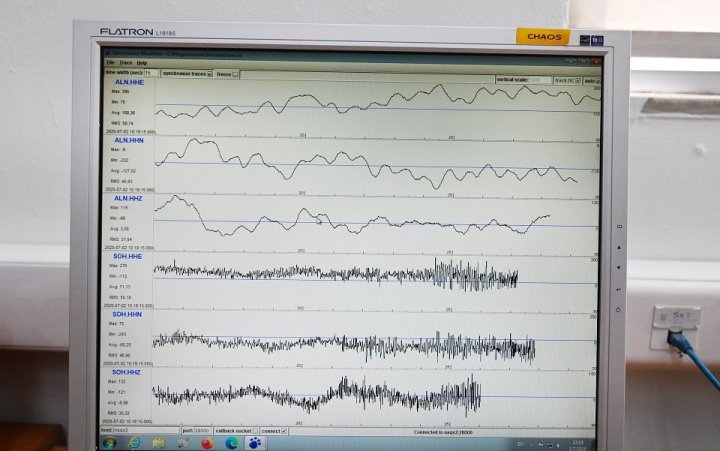Viewport: 720px width, 451px height.
Task: Click the vertical scale input field
Action: click(x=541, y=79)
